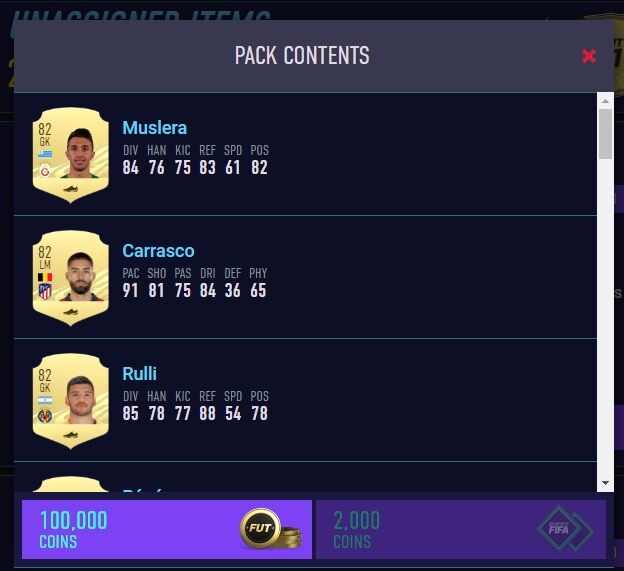The height and width of the screenshot is (571, 624).
Task: Click Belgium flag on Carrasco card
Action: click(x=45, y=277)
